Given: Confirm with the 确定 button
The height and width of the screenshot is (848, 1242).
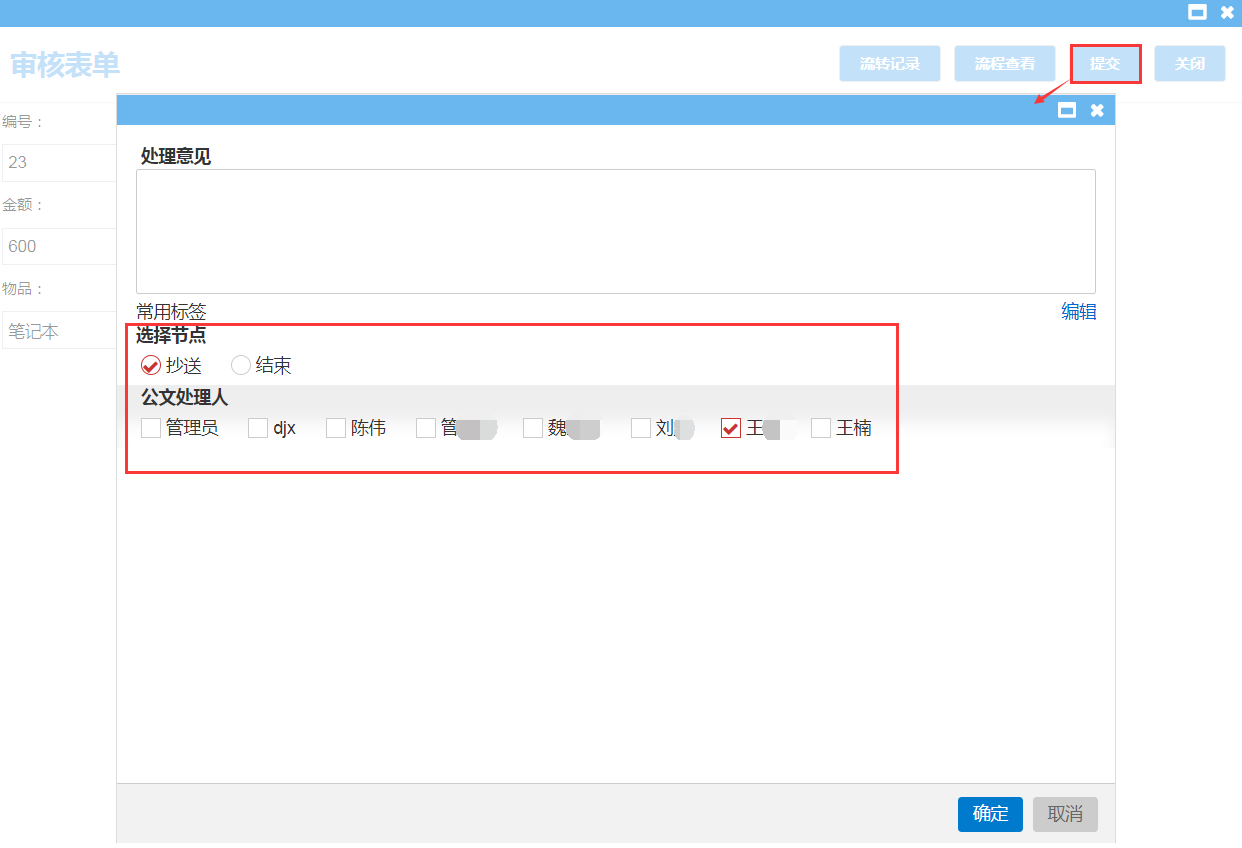Looking at the screenshot, I should [x=989, y=814].
